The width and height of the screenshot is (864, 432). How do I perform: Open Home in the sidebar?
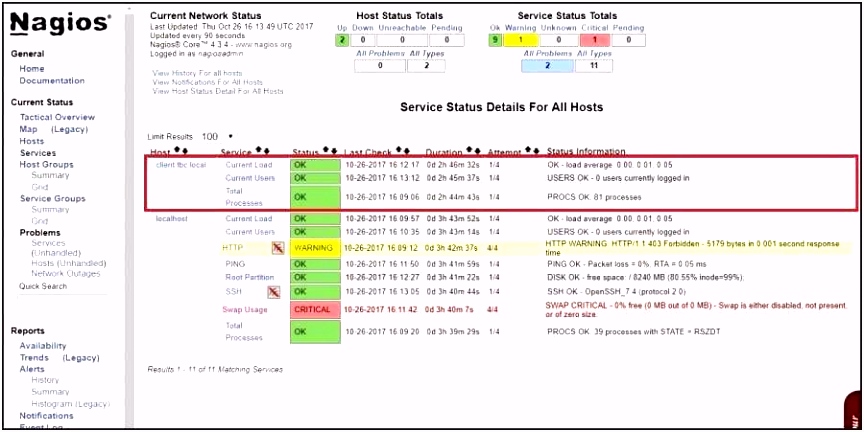[x=32, y=69]
